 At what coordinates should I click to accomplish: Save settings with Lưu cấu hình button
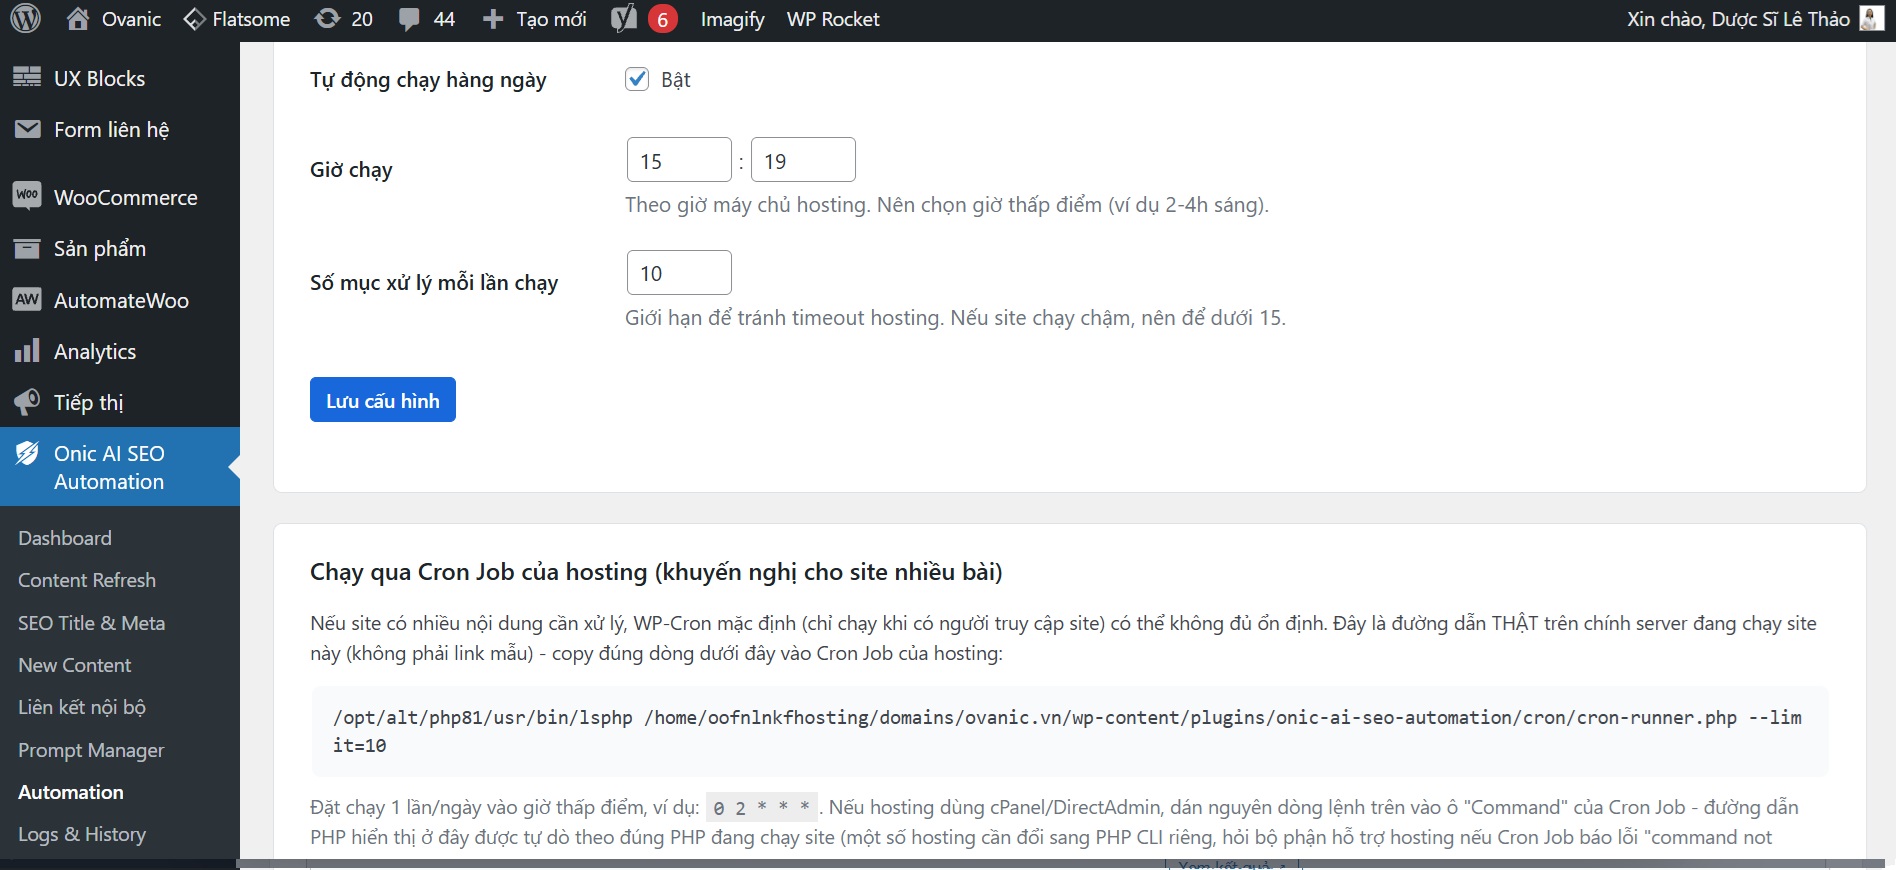tap(383, 400)
